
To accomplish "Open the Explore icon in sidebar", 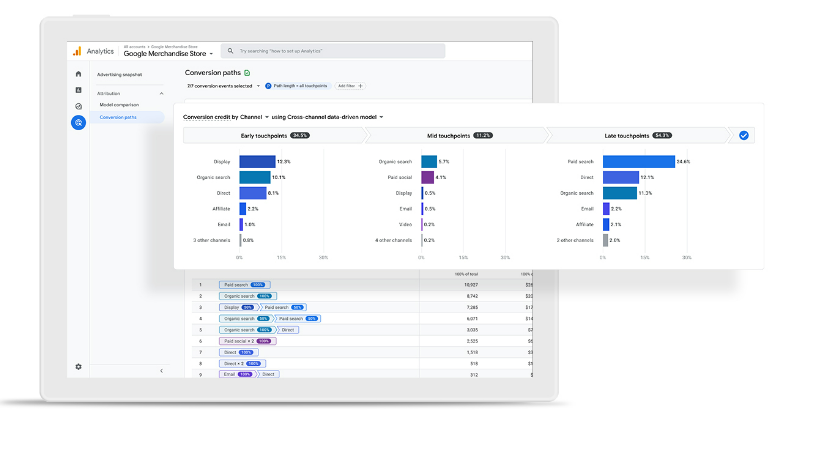I will pyautogui.click(x=78, y=106).
